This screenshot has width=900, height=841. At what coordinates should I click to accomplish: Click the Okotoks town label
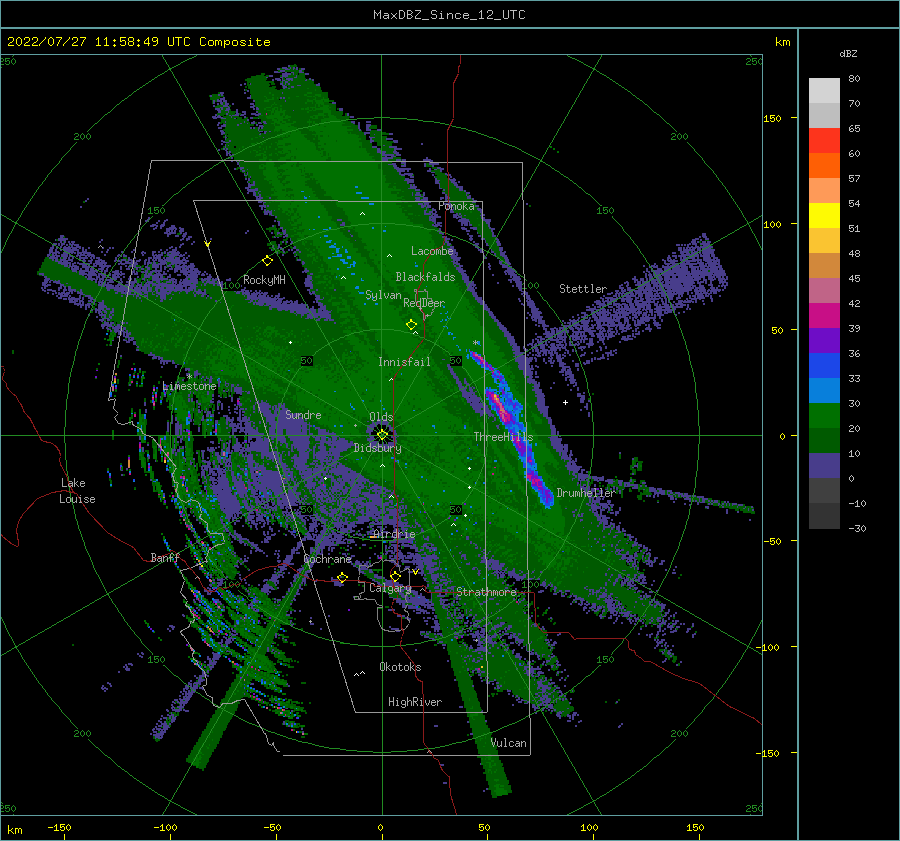coord(400,667)
